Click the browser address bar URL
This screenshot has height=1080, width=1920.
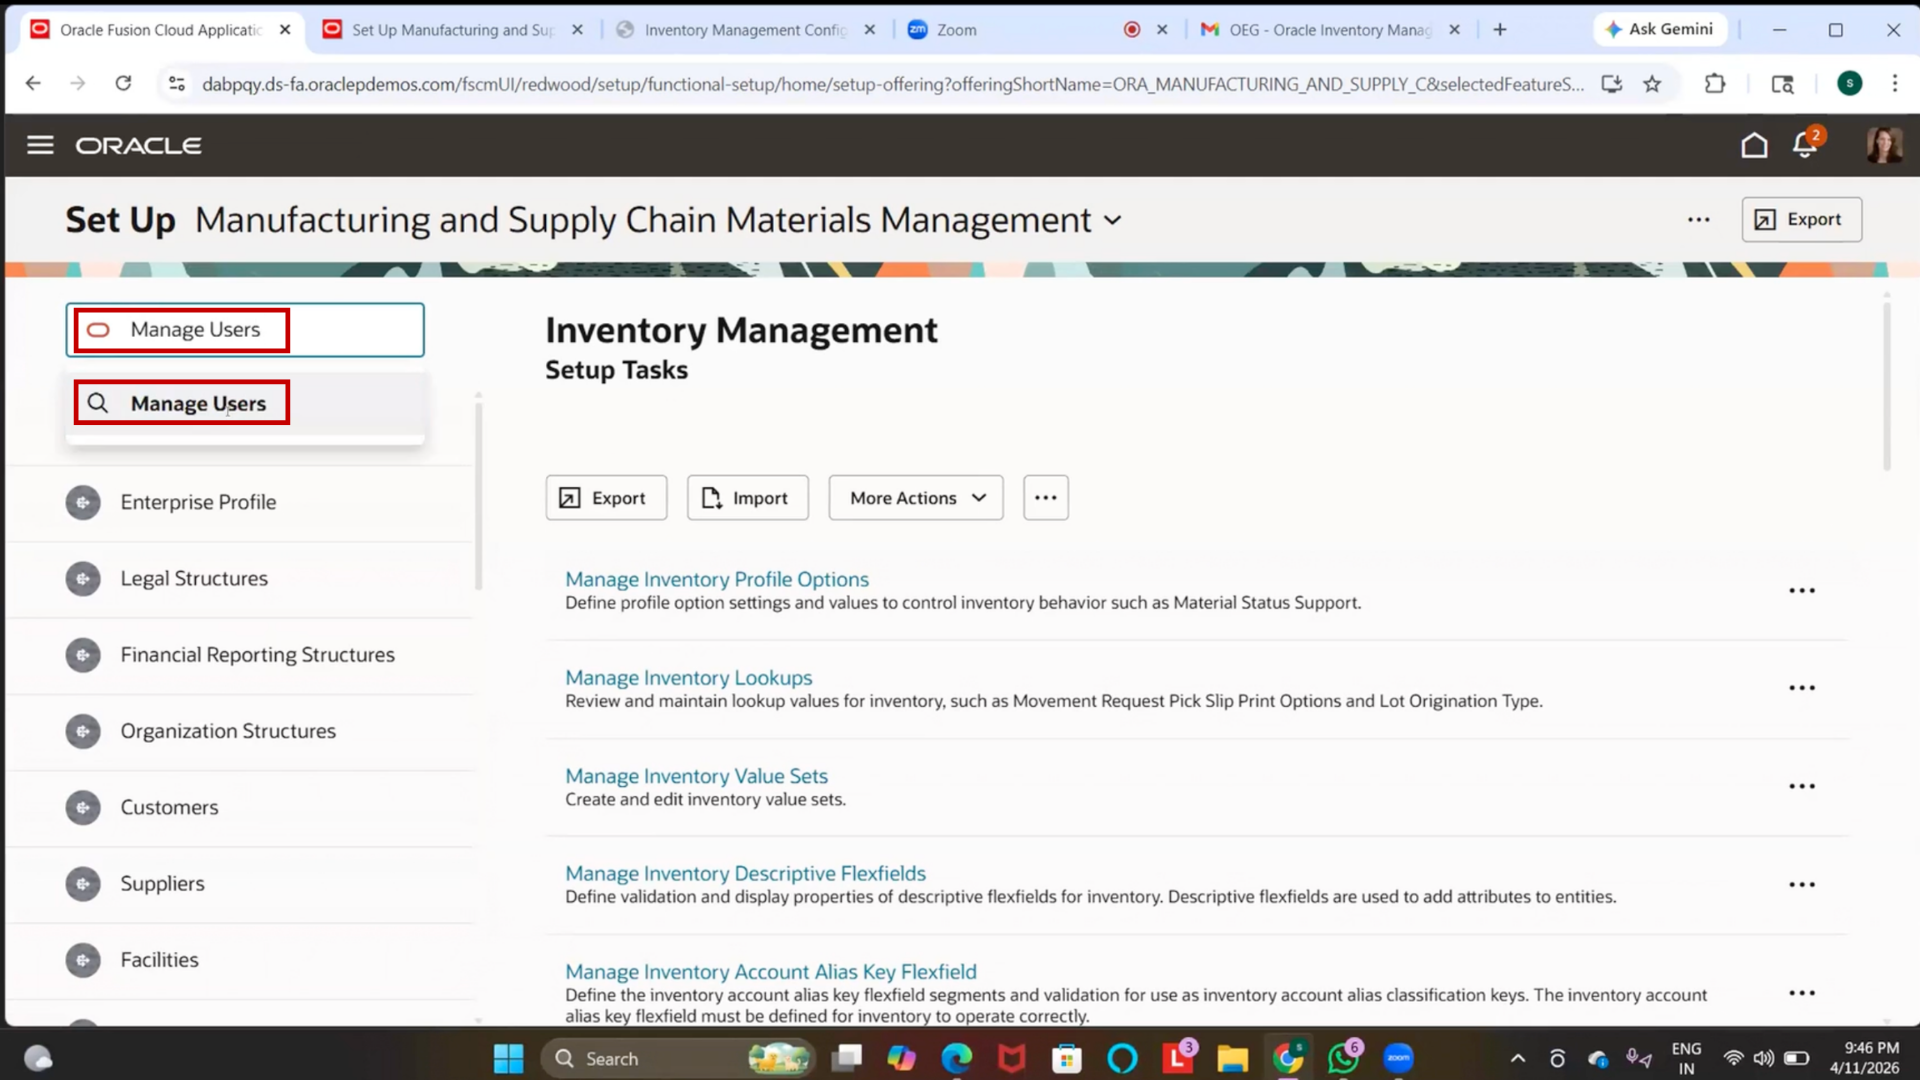(x=892, y=84)
